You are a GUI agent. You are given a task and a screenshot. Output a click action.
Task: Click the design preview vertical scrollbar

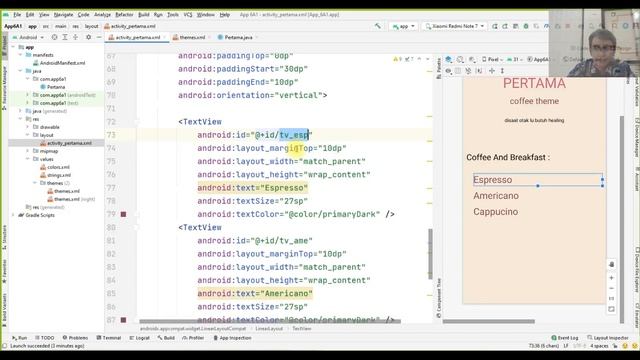coord(622,220)
